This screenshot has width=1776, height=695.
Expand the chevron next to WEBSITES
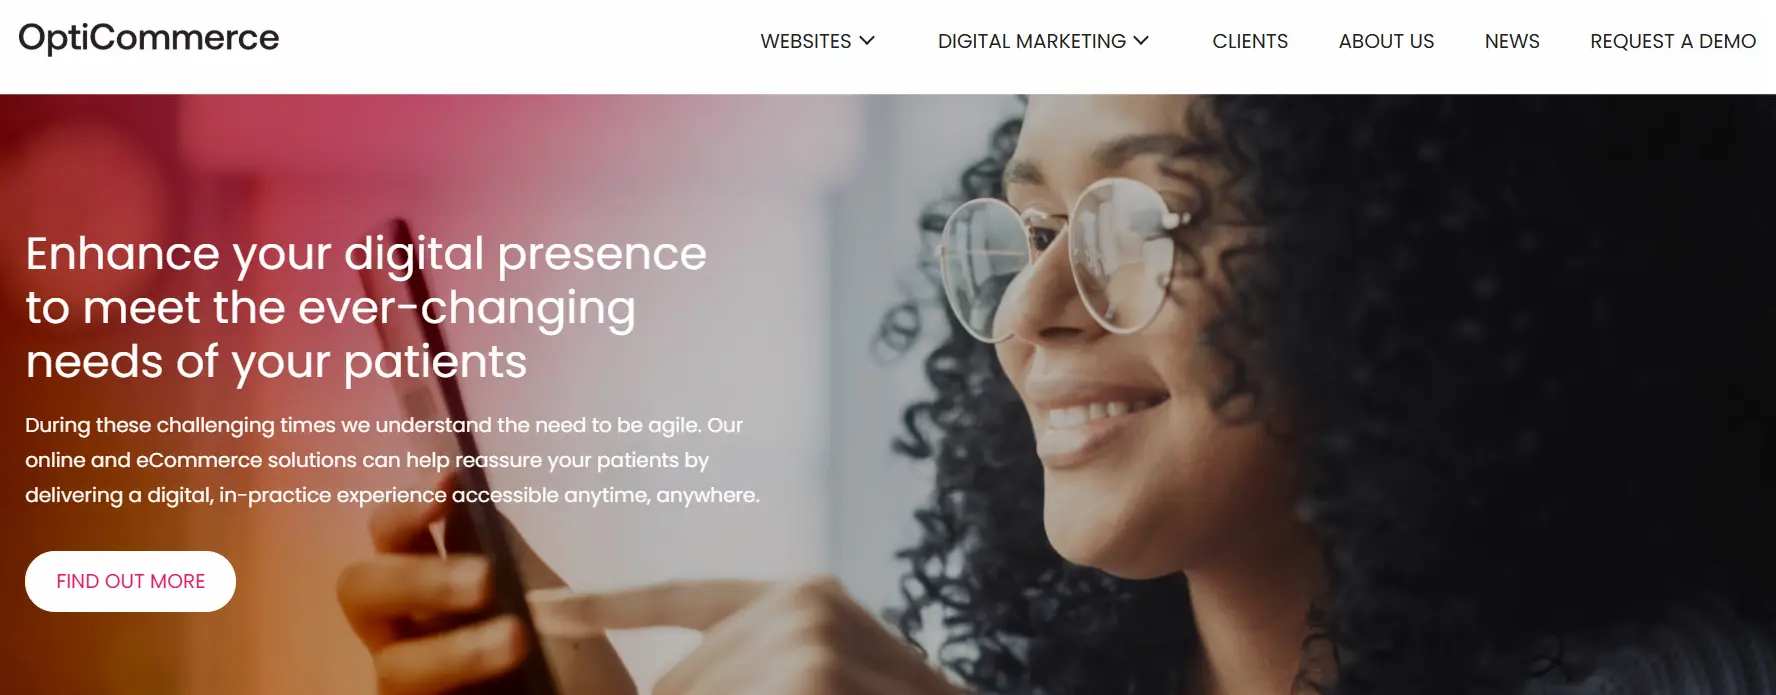pyautogui.click(x=867, y=41)
